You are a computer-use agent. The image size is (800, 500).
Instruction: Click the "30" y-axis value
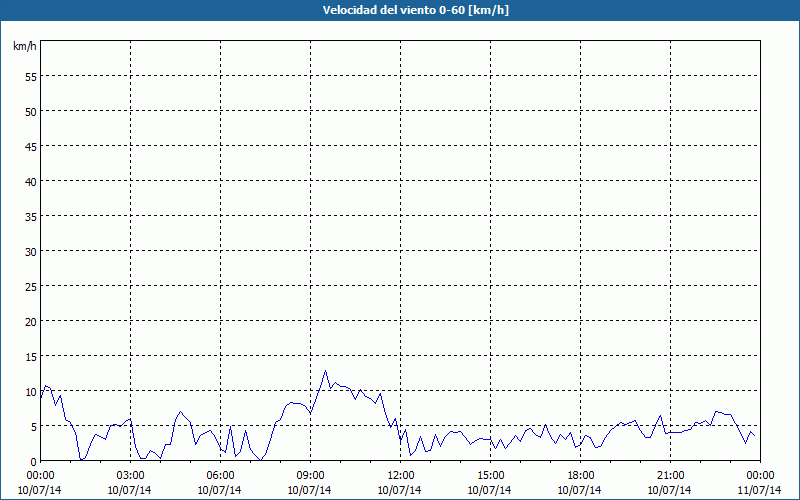(x=31, y=252)
